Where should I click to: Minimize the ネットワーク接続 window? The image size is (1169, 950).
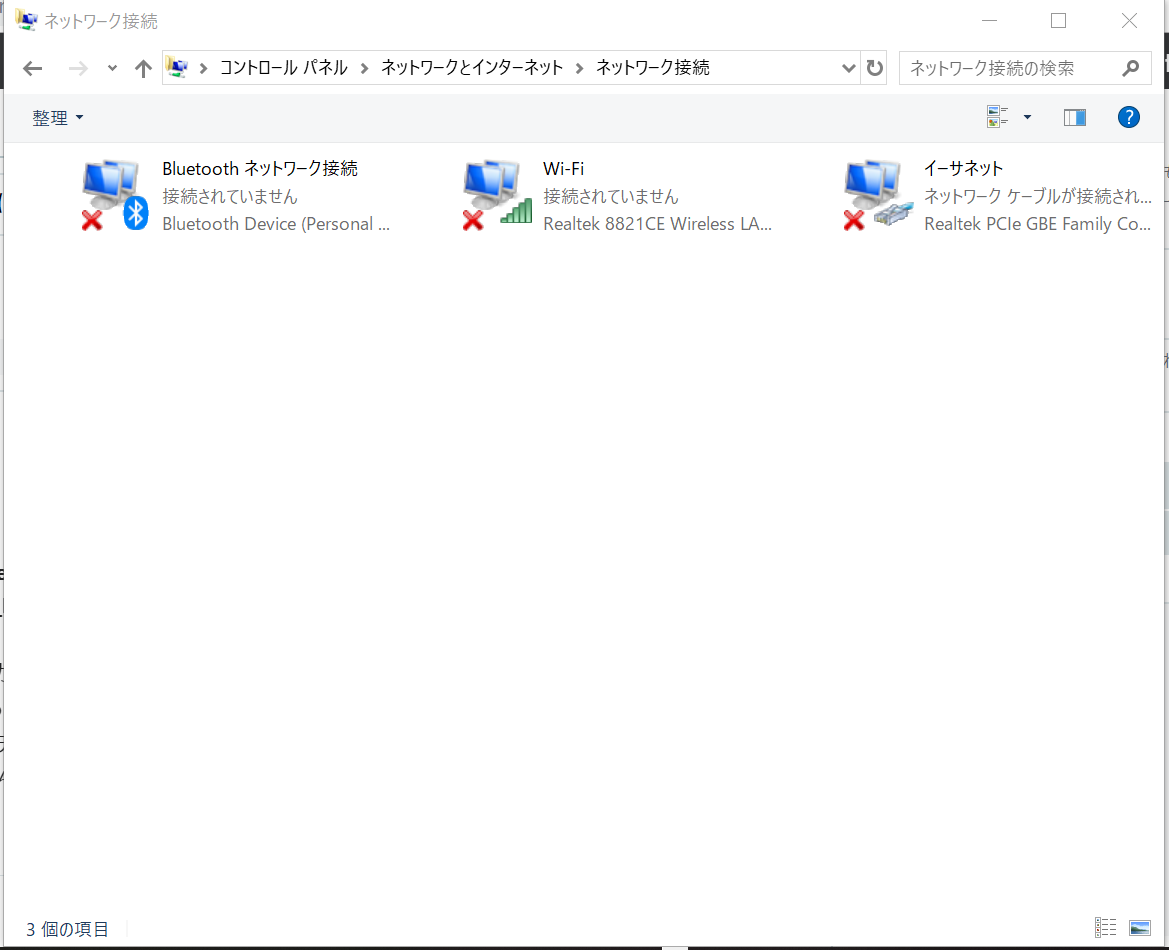[x=989, y=21]
